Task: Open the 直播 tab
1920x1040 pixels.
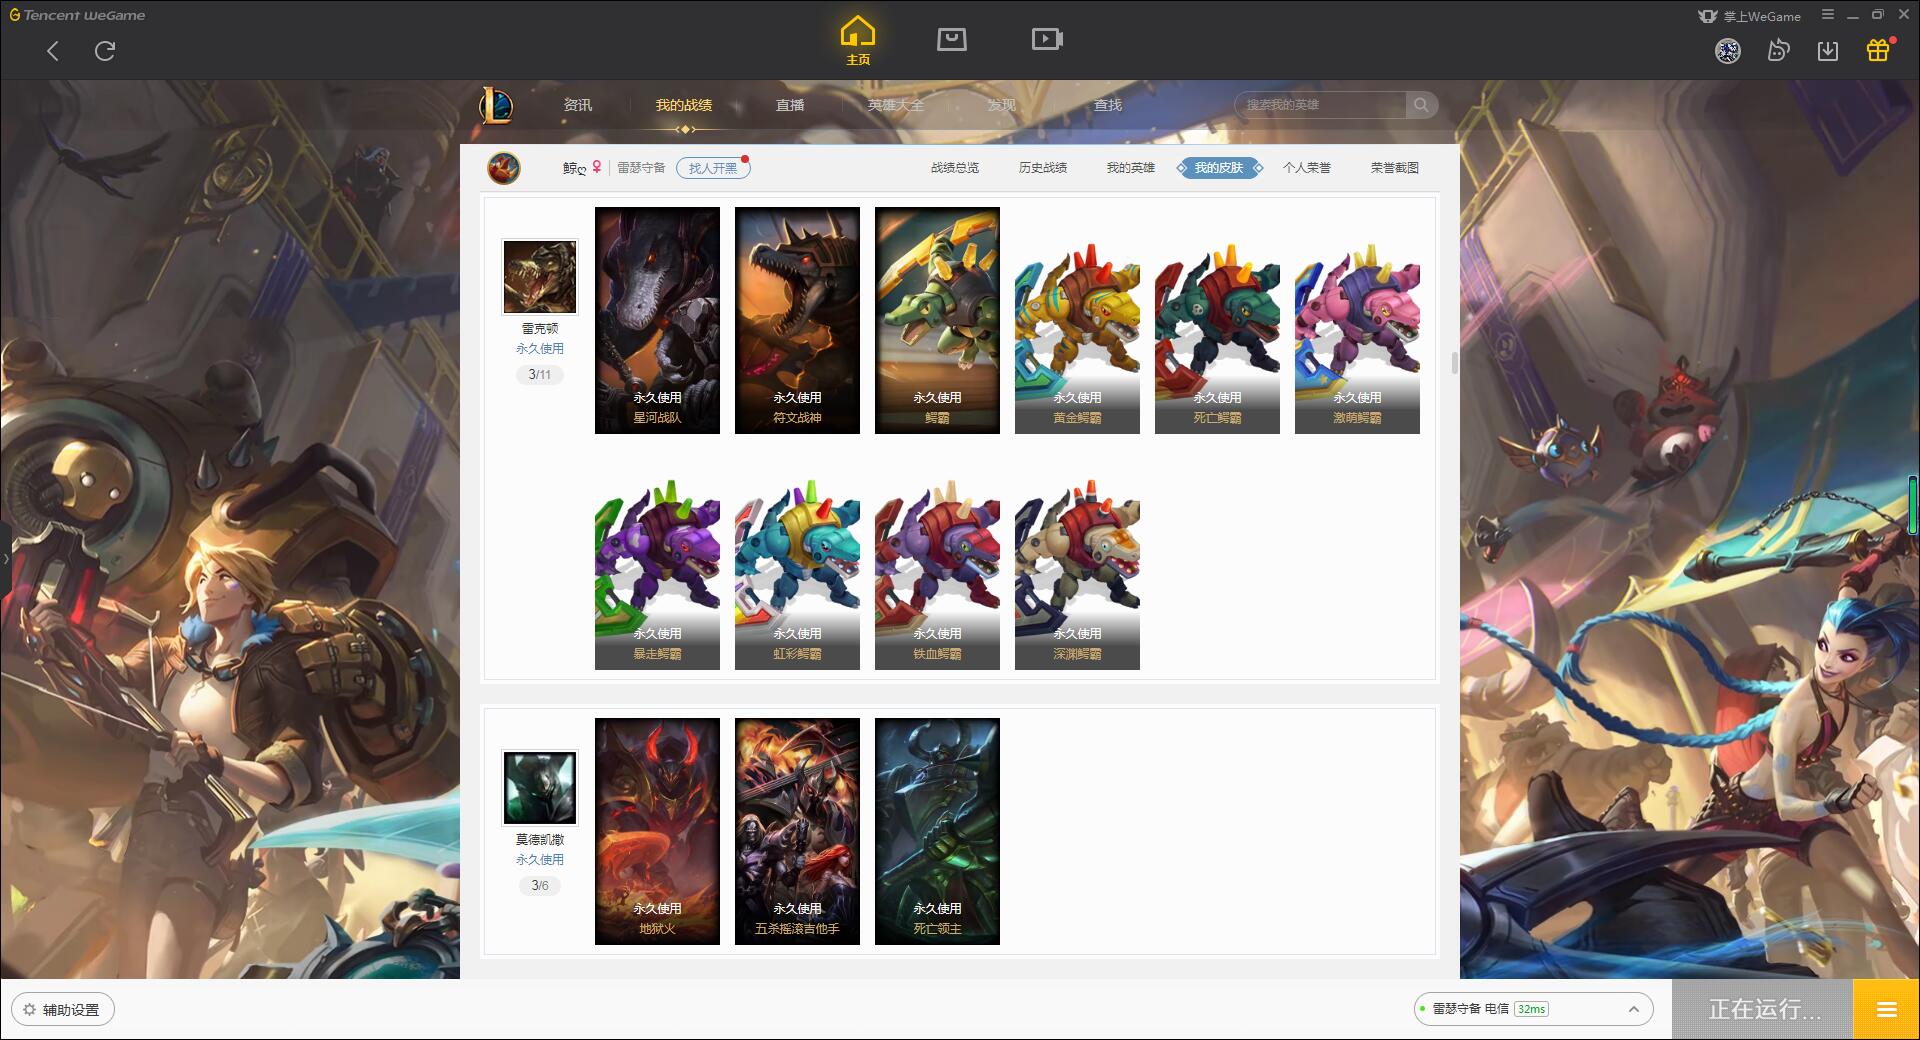Action: [790, 105]
